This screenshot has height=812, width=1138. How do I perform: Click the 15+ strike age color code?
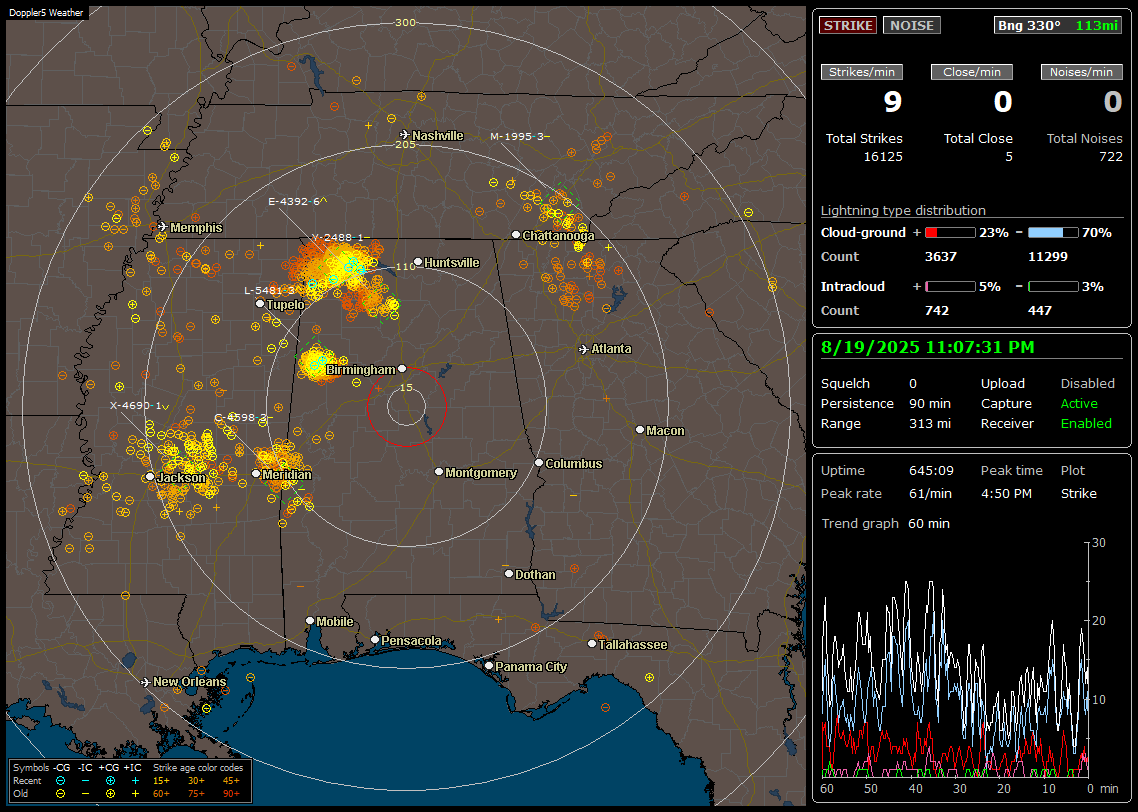[x=161, y=781]
